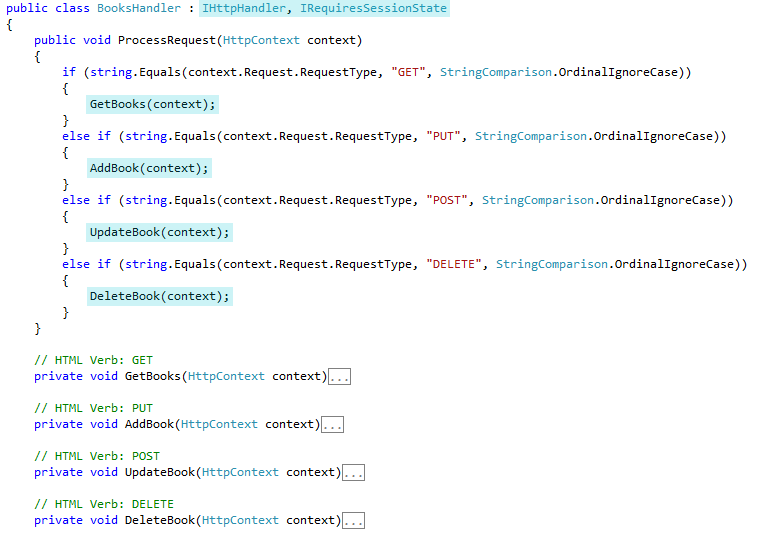Click ProcessRequest method name

[167, 41]
